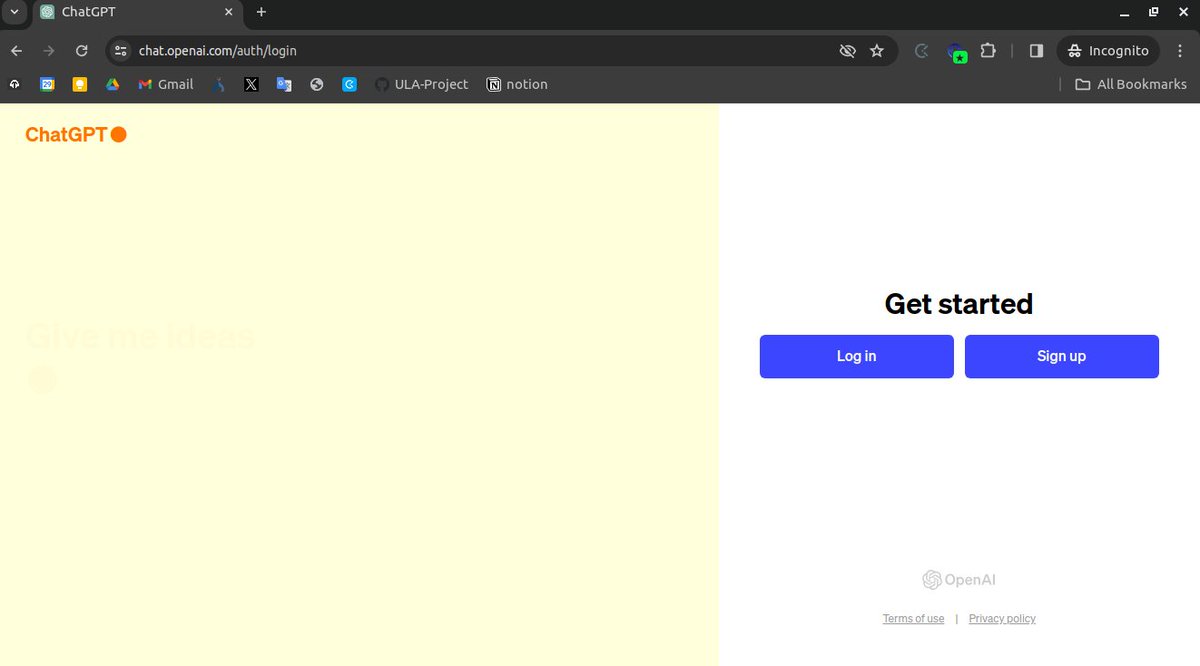This screenshot has height=666, width=1200.
Task: Open the tab search dropdown arrow
Action: pos(14,12)
